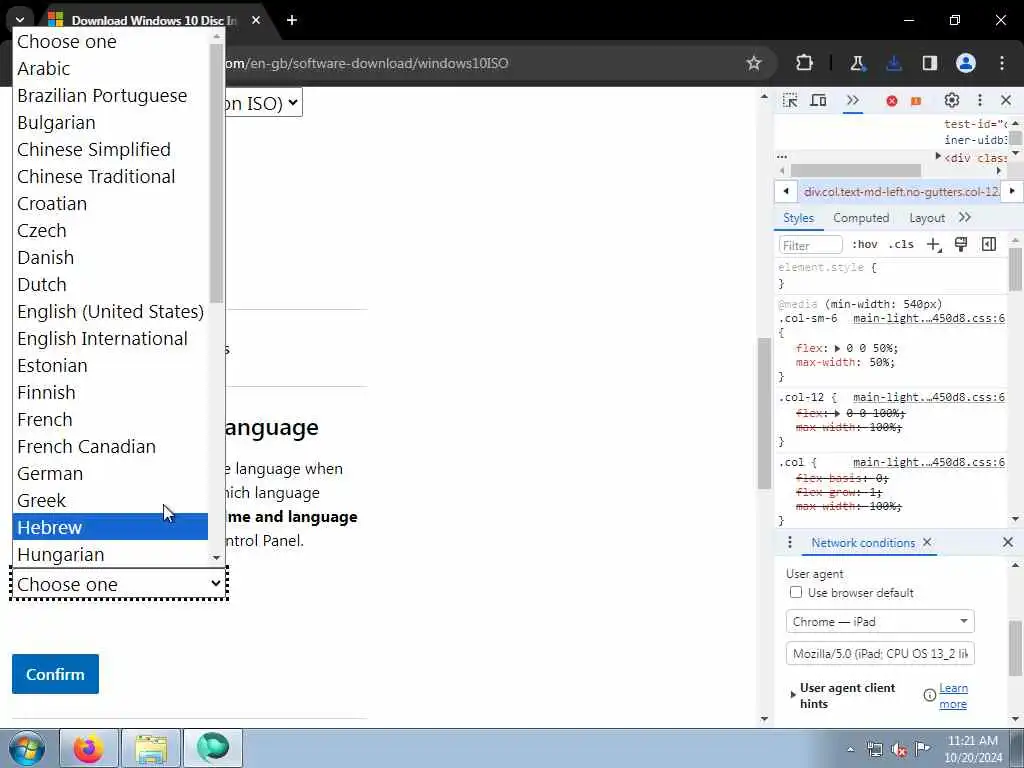
Task: Open the File Explorer taskbar icon
Action: (x=151, y=748)
